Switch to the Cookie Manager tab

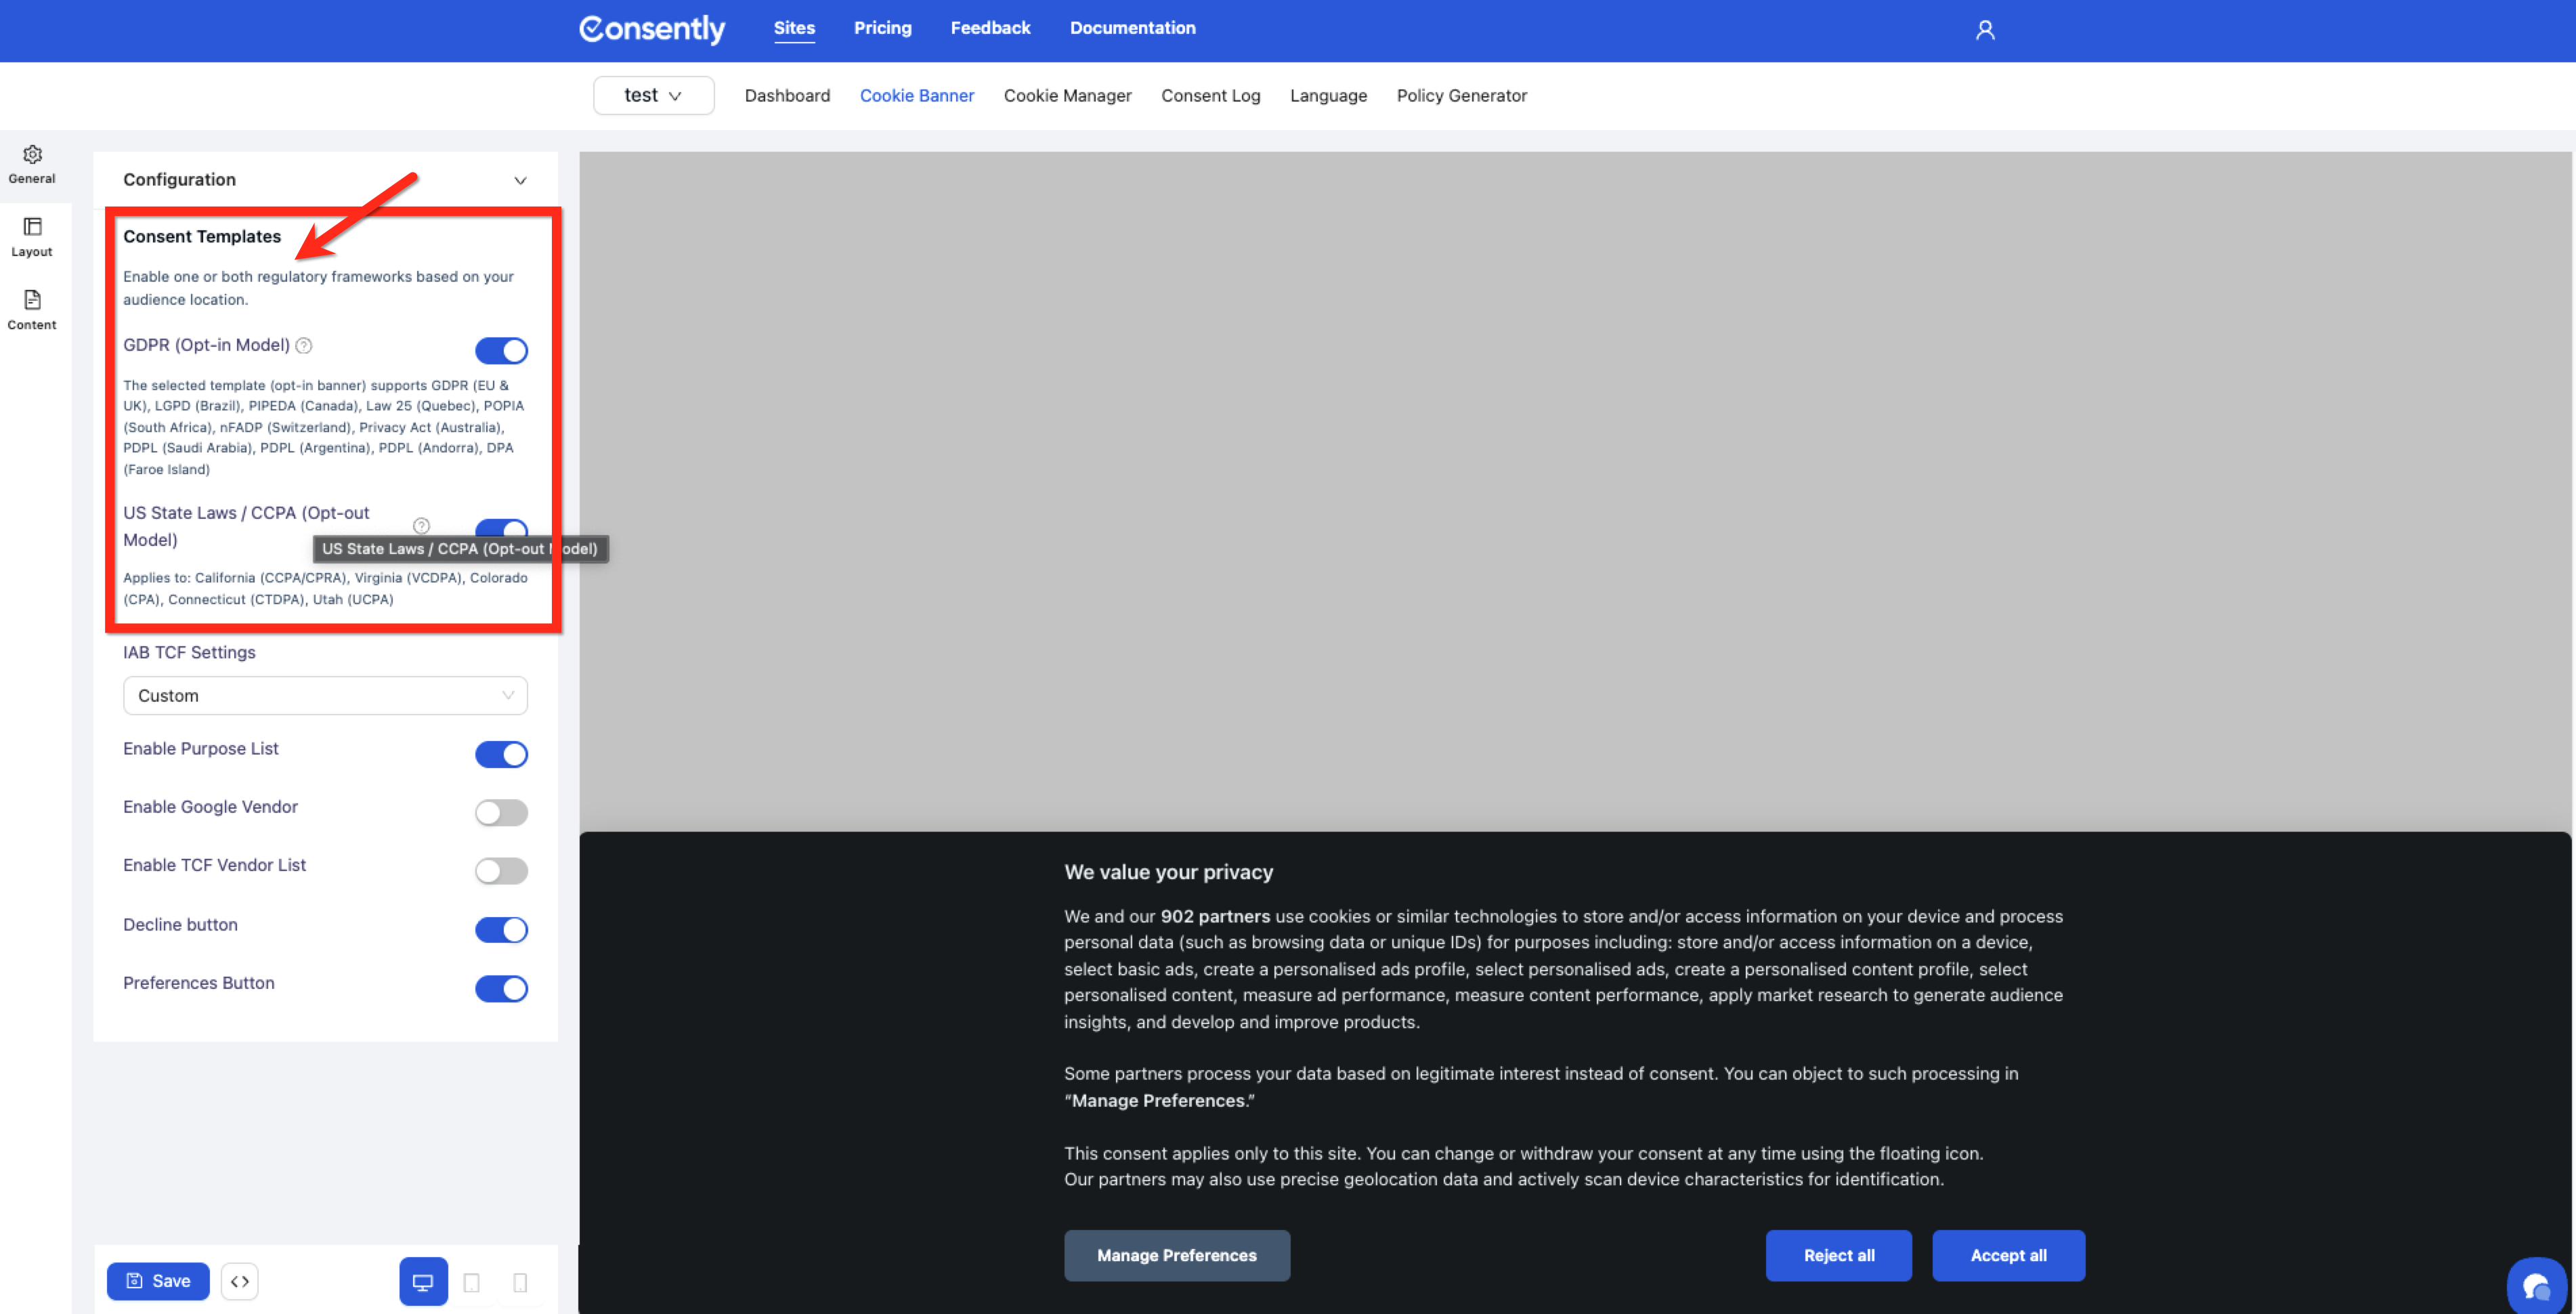pos(1067,95)
